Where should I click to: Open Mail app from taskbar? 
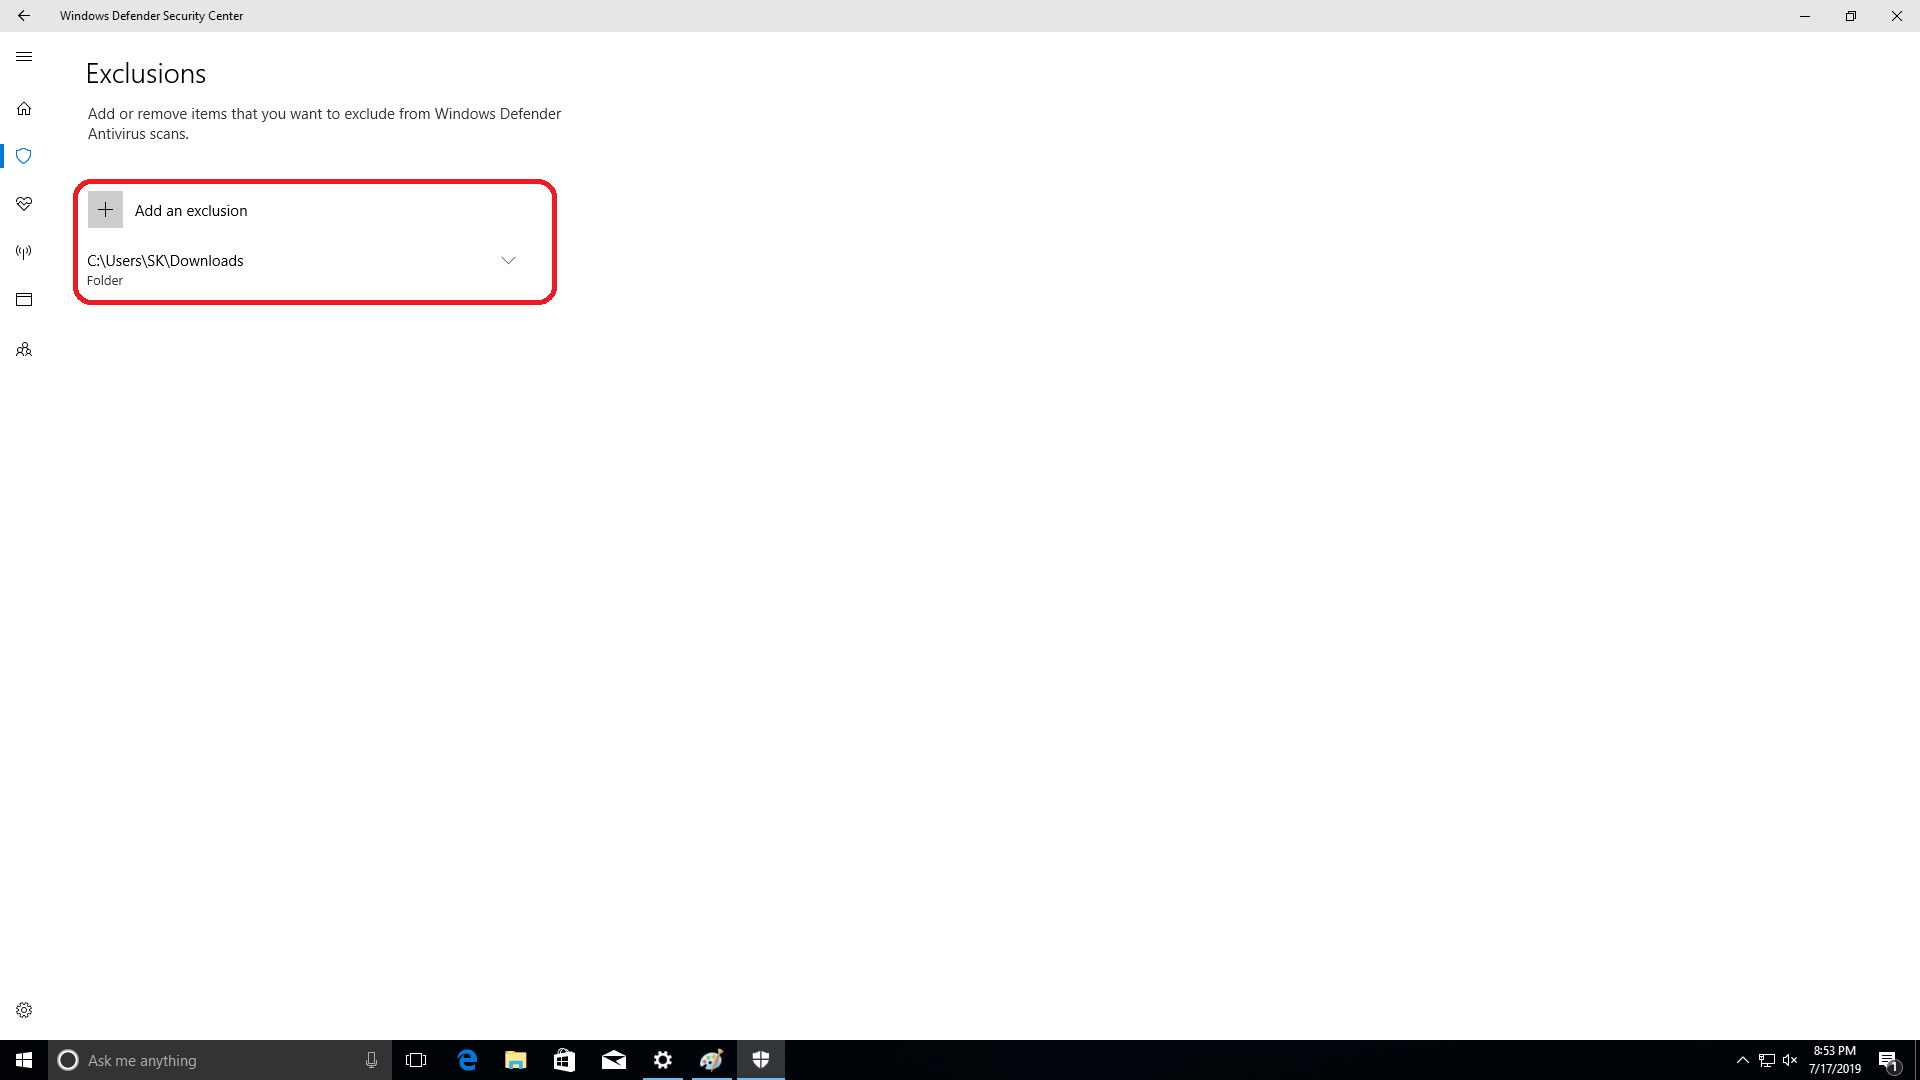coord(614,1060)
